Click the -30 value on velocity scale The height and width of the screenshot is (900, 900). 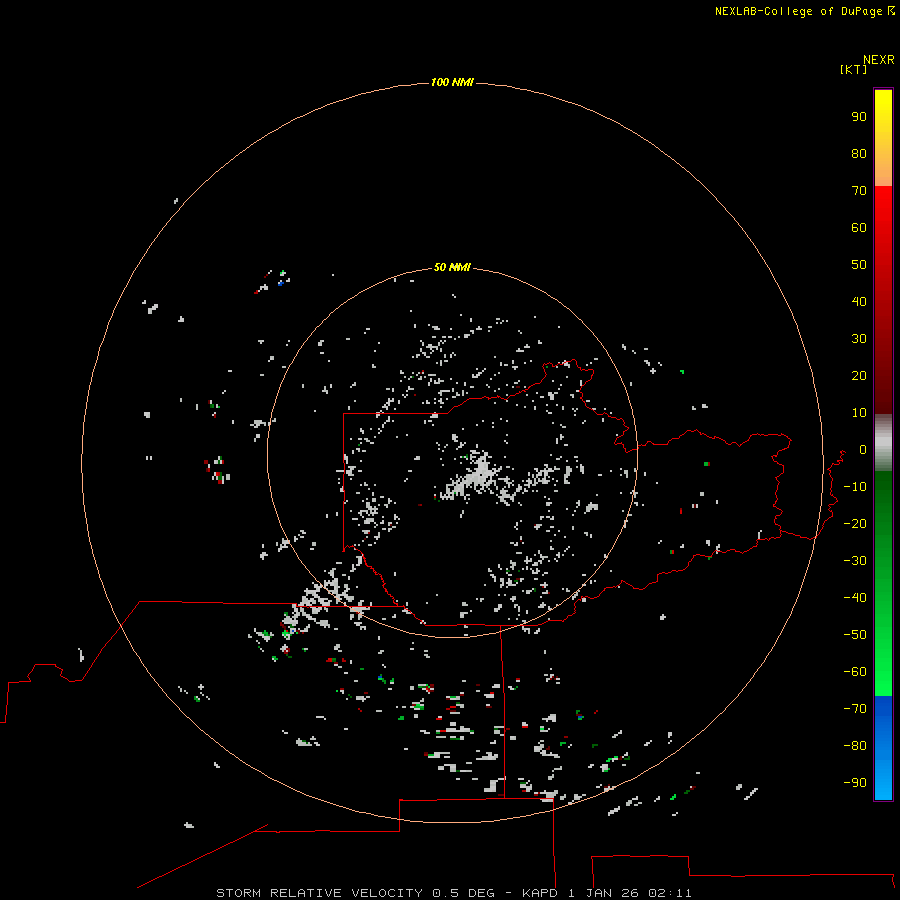(855, 561)
